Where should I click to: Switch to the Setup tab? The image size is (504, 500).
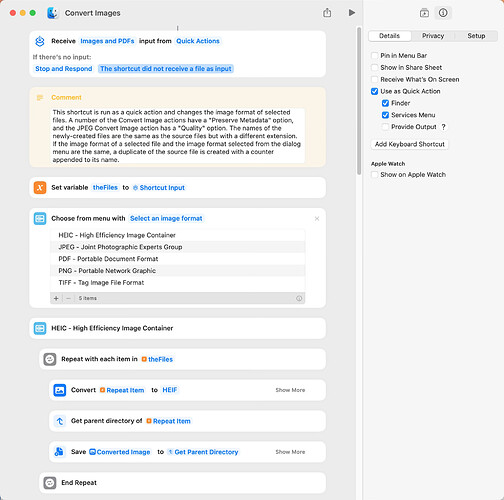[476, 36]
